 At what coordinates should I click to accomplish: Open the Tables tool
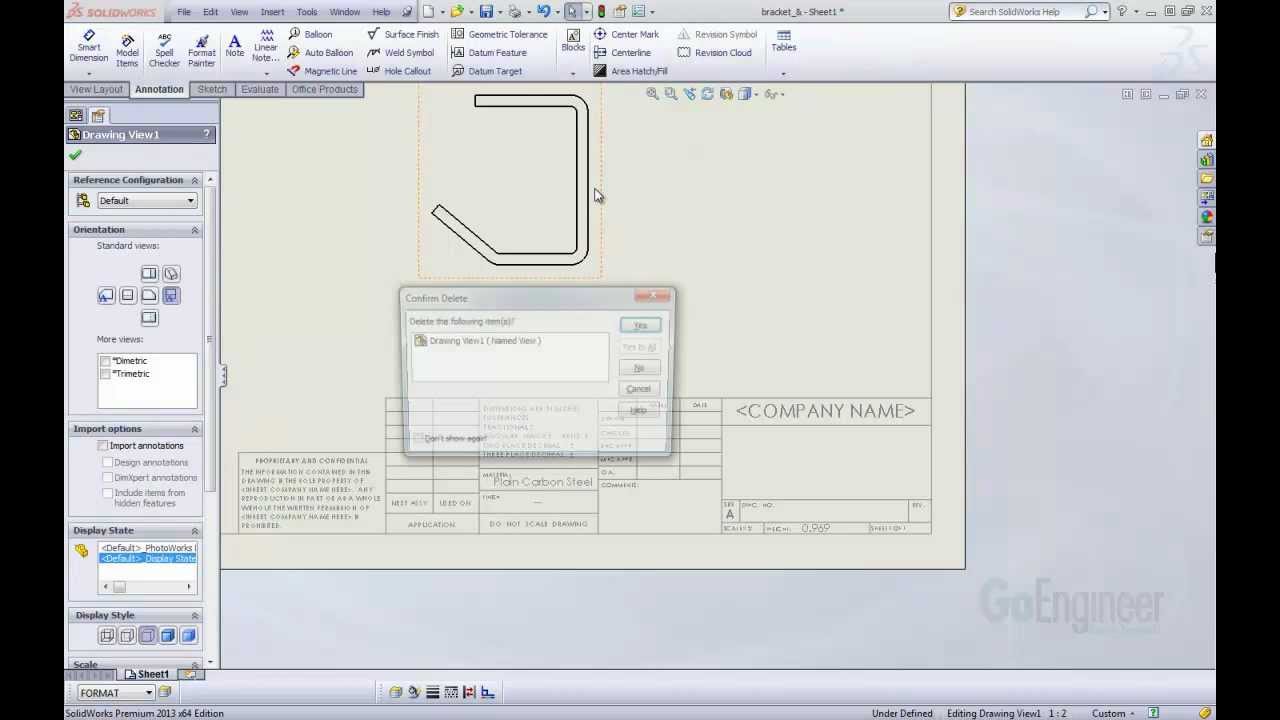(783, 40)
